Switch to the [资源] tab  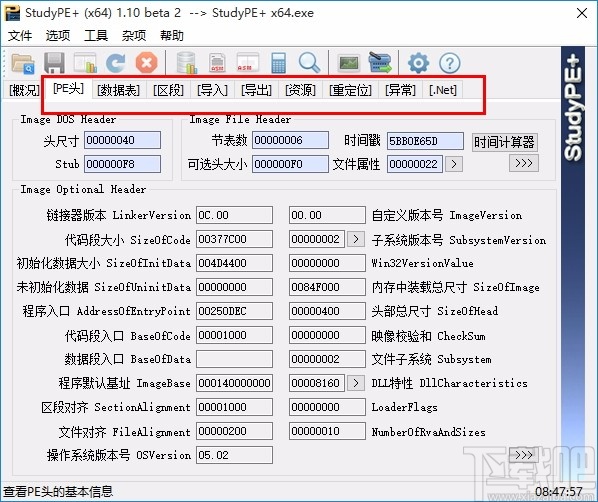(x=300, y=90)
